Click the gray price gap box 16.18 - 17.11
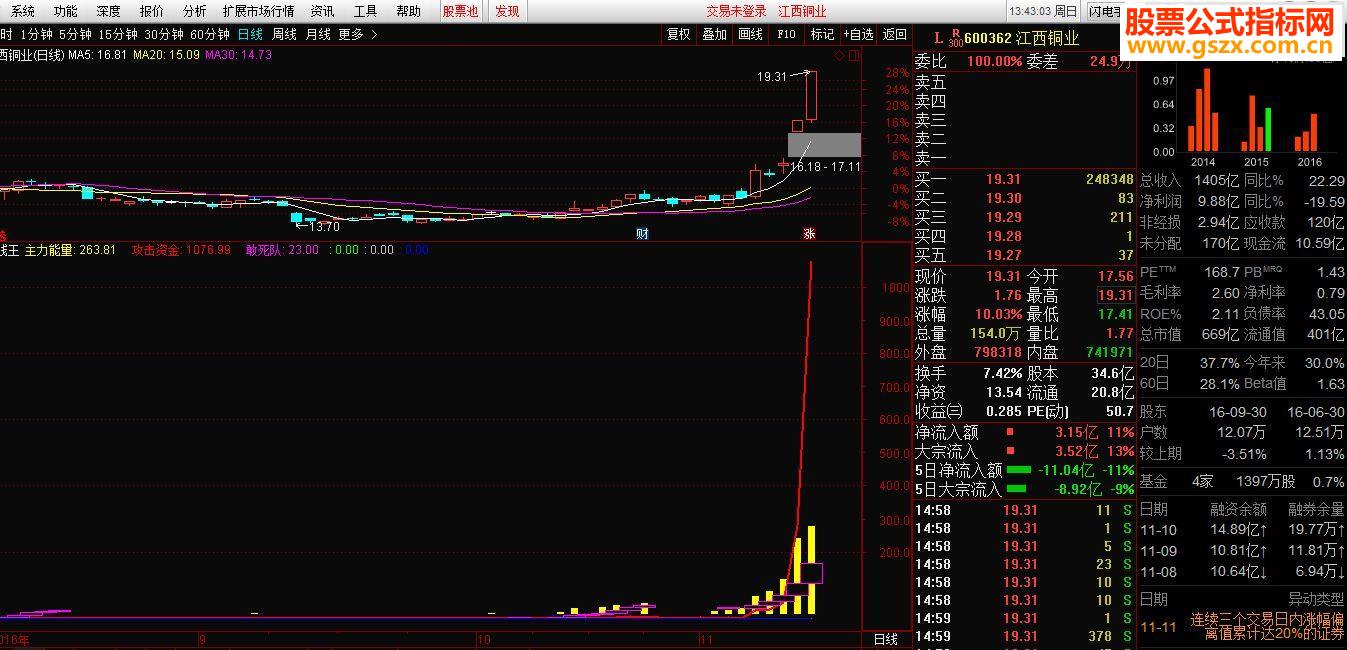This screenshot has width=1347, height=650. 824,145
